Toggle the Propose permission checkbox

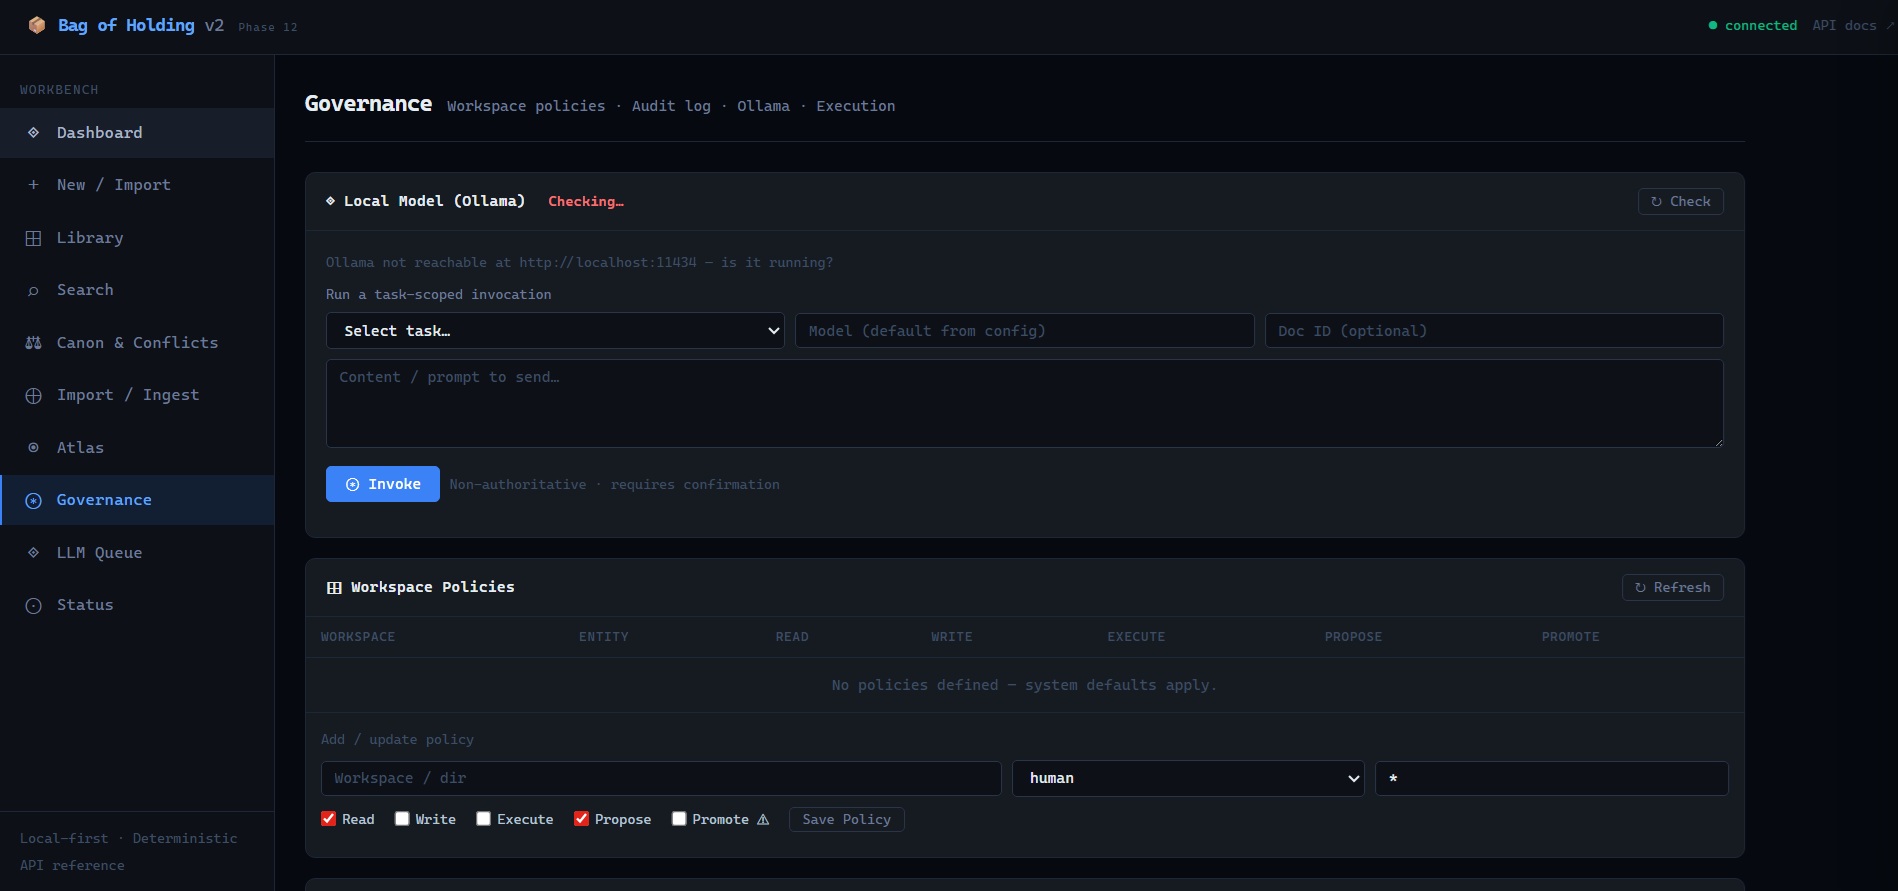point(581,819)
